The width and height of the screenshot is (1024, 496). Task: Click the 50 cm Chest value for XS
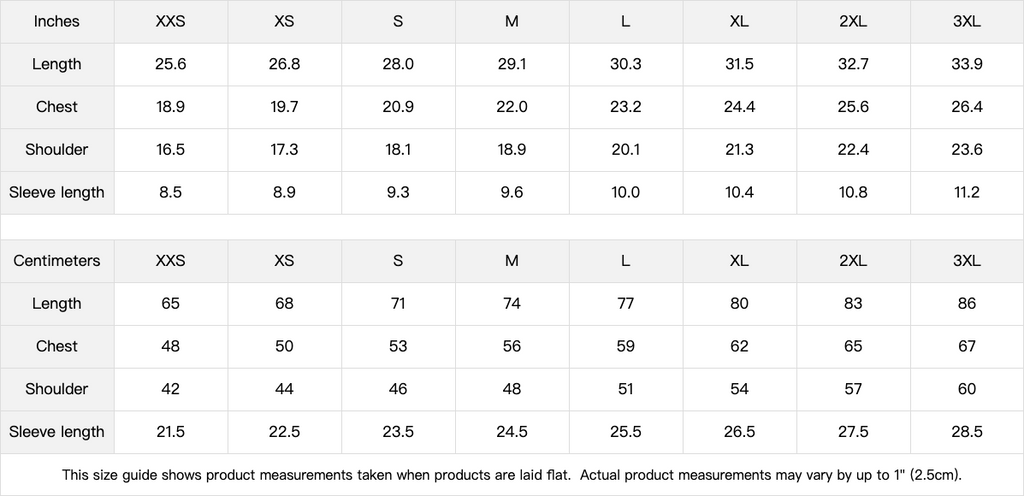tap(284, 346)
